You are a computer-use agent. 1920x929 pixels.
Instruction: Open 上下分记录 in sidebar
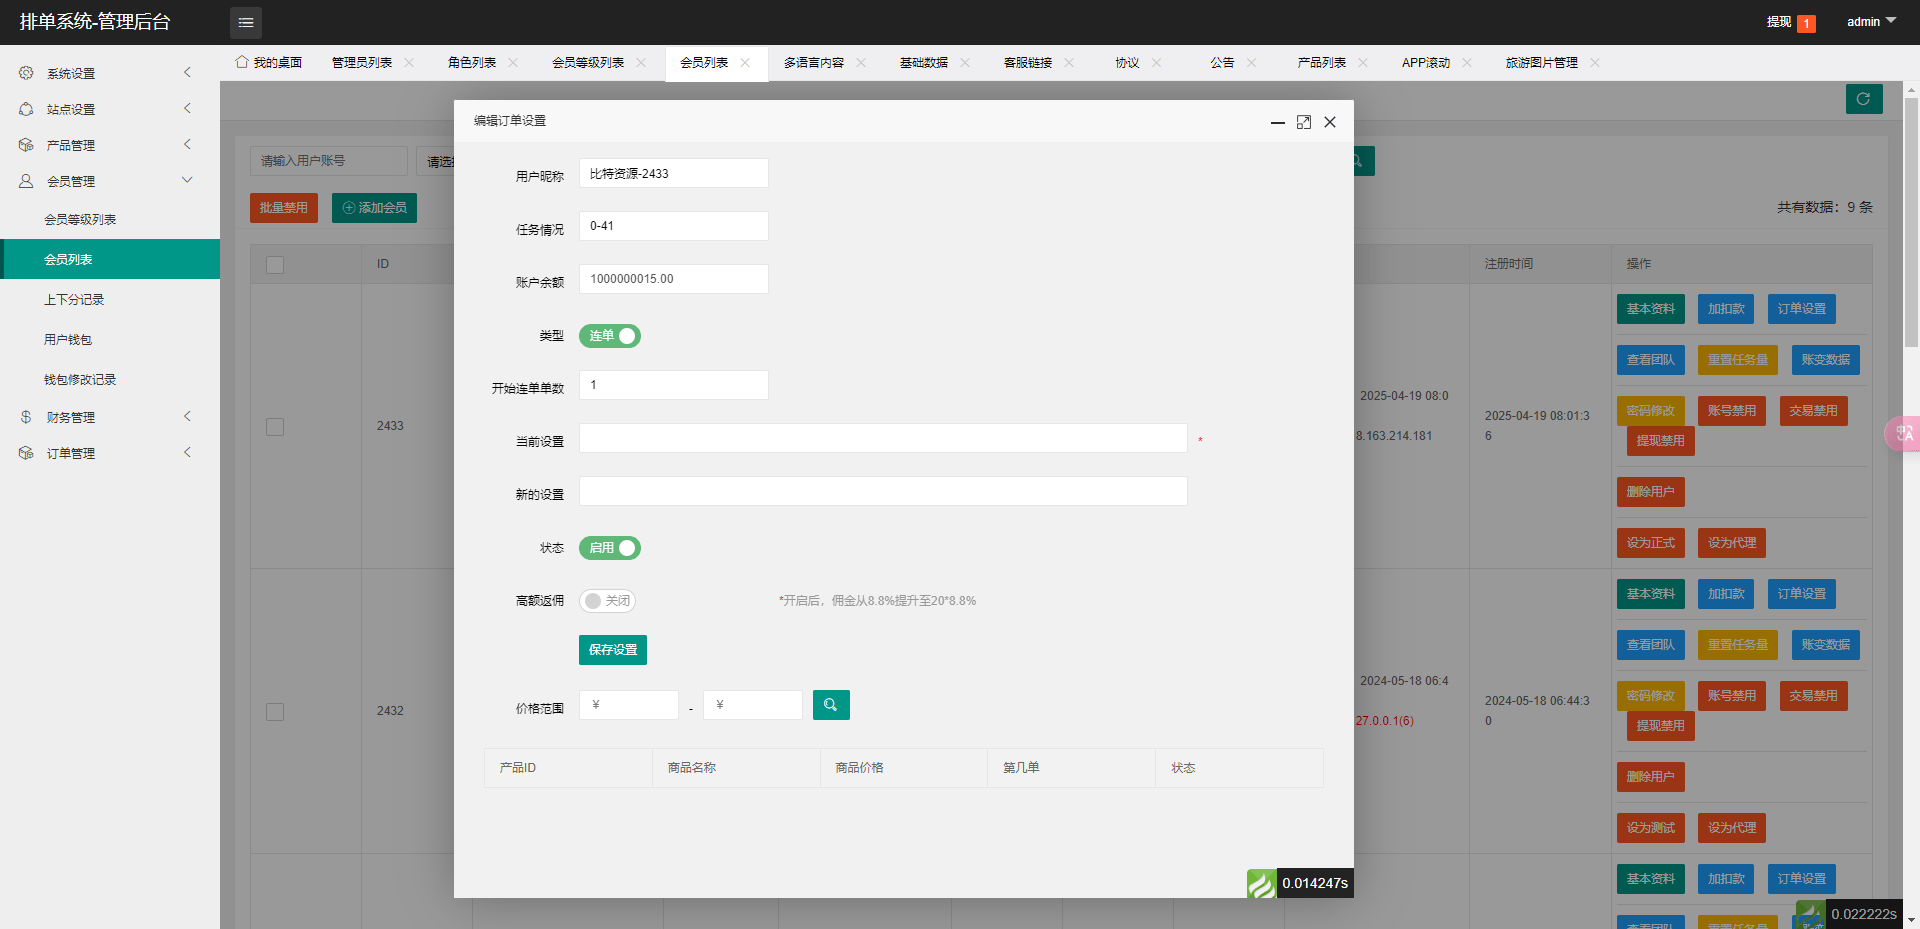[74, 300]
